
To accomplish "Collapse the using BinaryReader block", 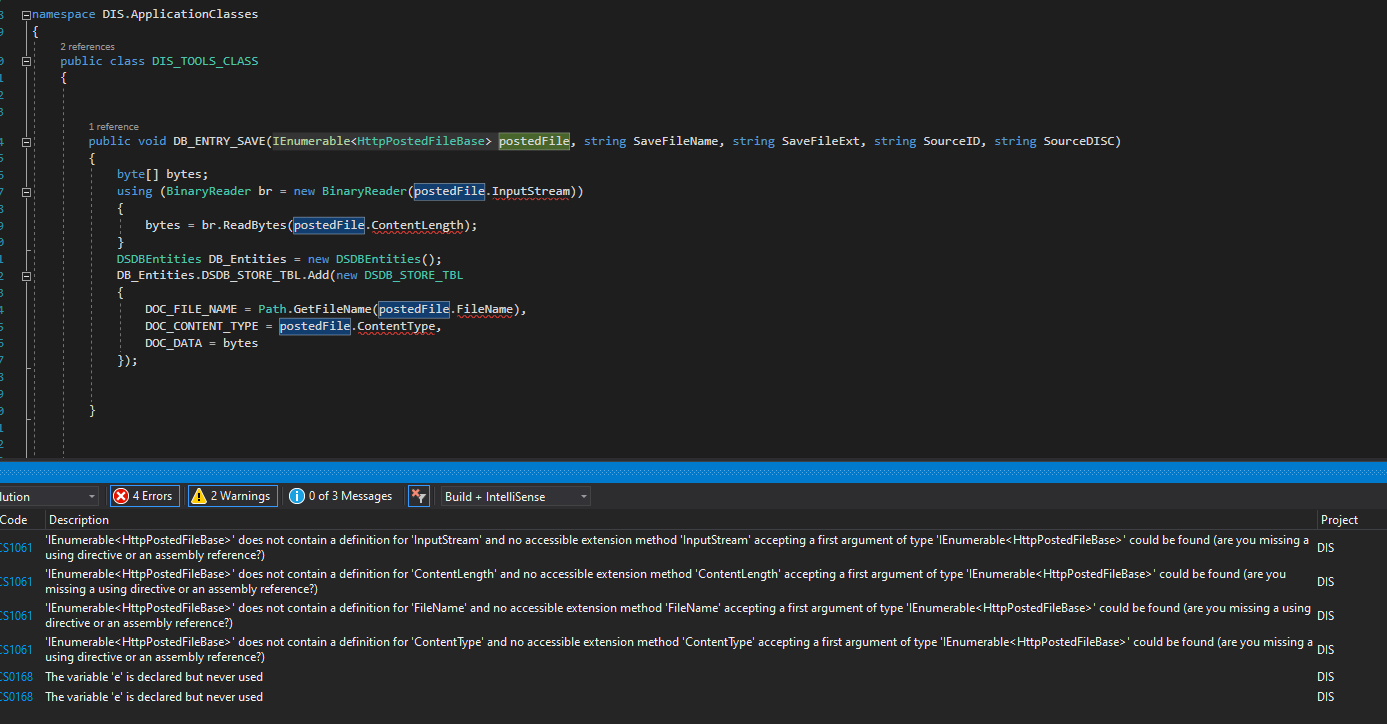I will [x=26, y=191].
